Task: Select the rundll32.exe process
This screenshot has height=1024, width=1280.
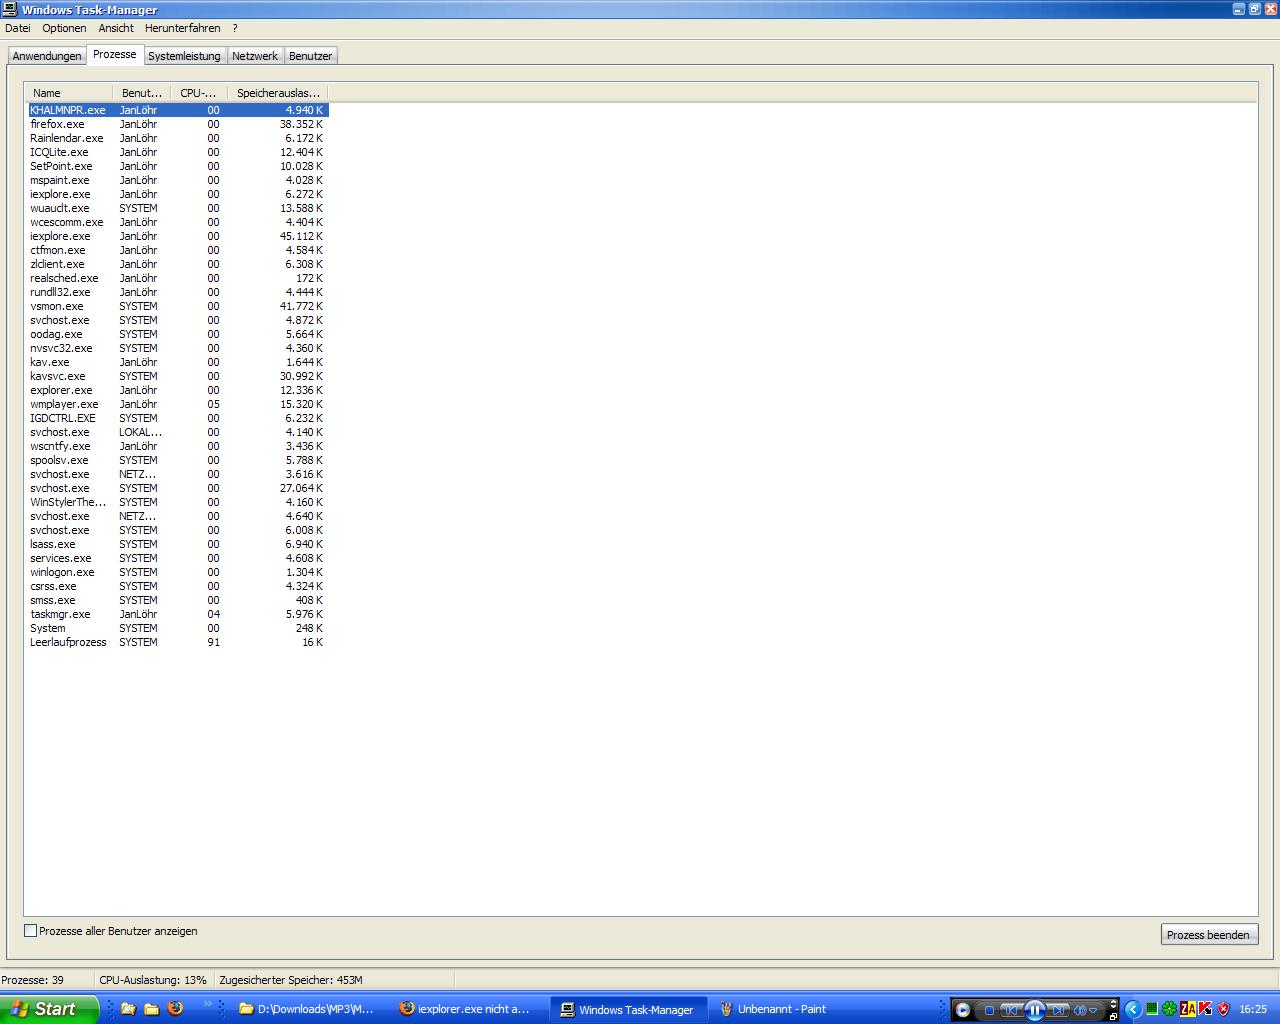Action: [x=178, y=292]
